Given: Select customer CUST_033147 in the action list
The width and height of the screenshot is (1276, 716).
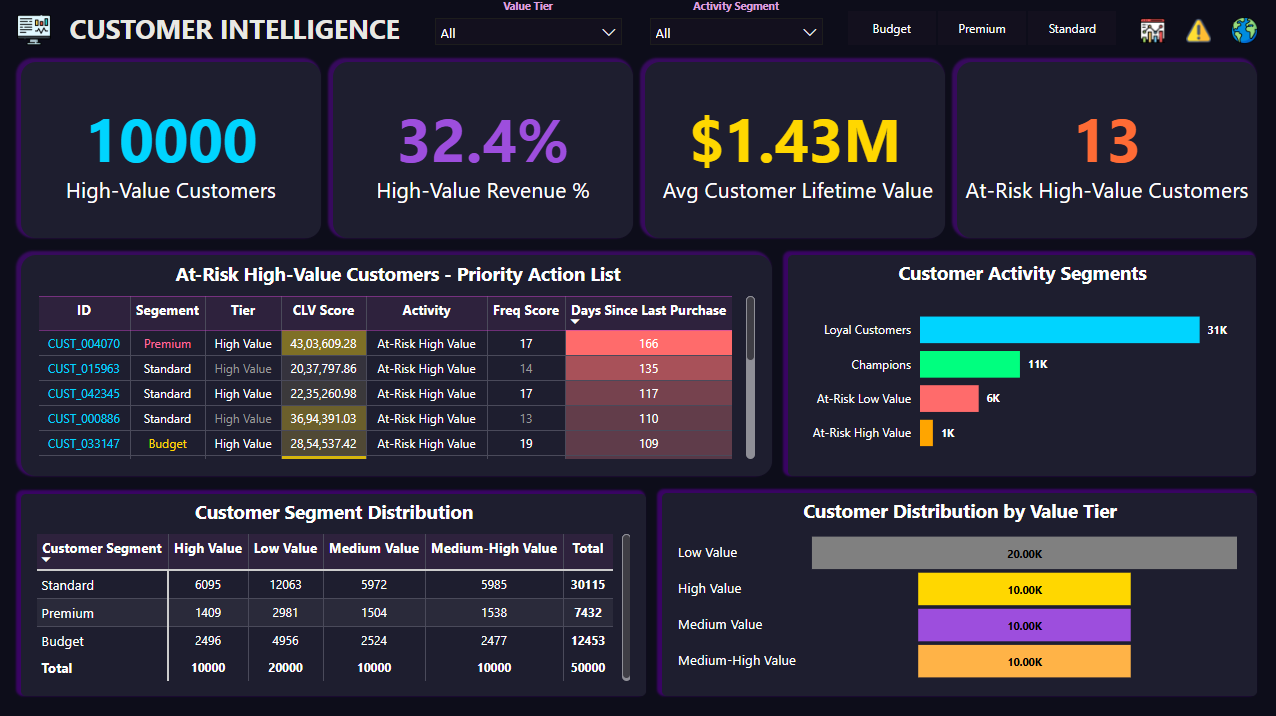Looking at the screenshot, I should tap(83, 443).
